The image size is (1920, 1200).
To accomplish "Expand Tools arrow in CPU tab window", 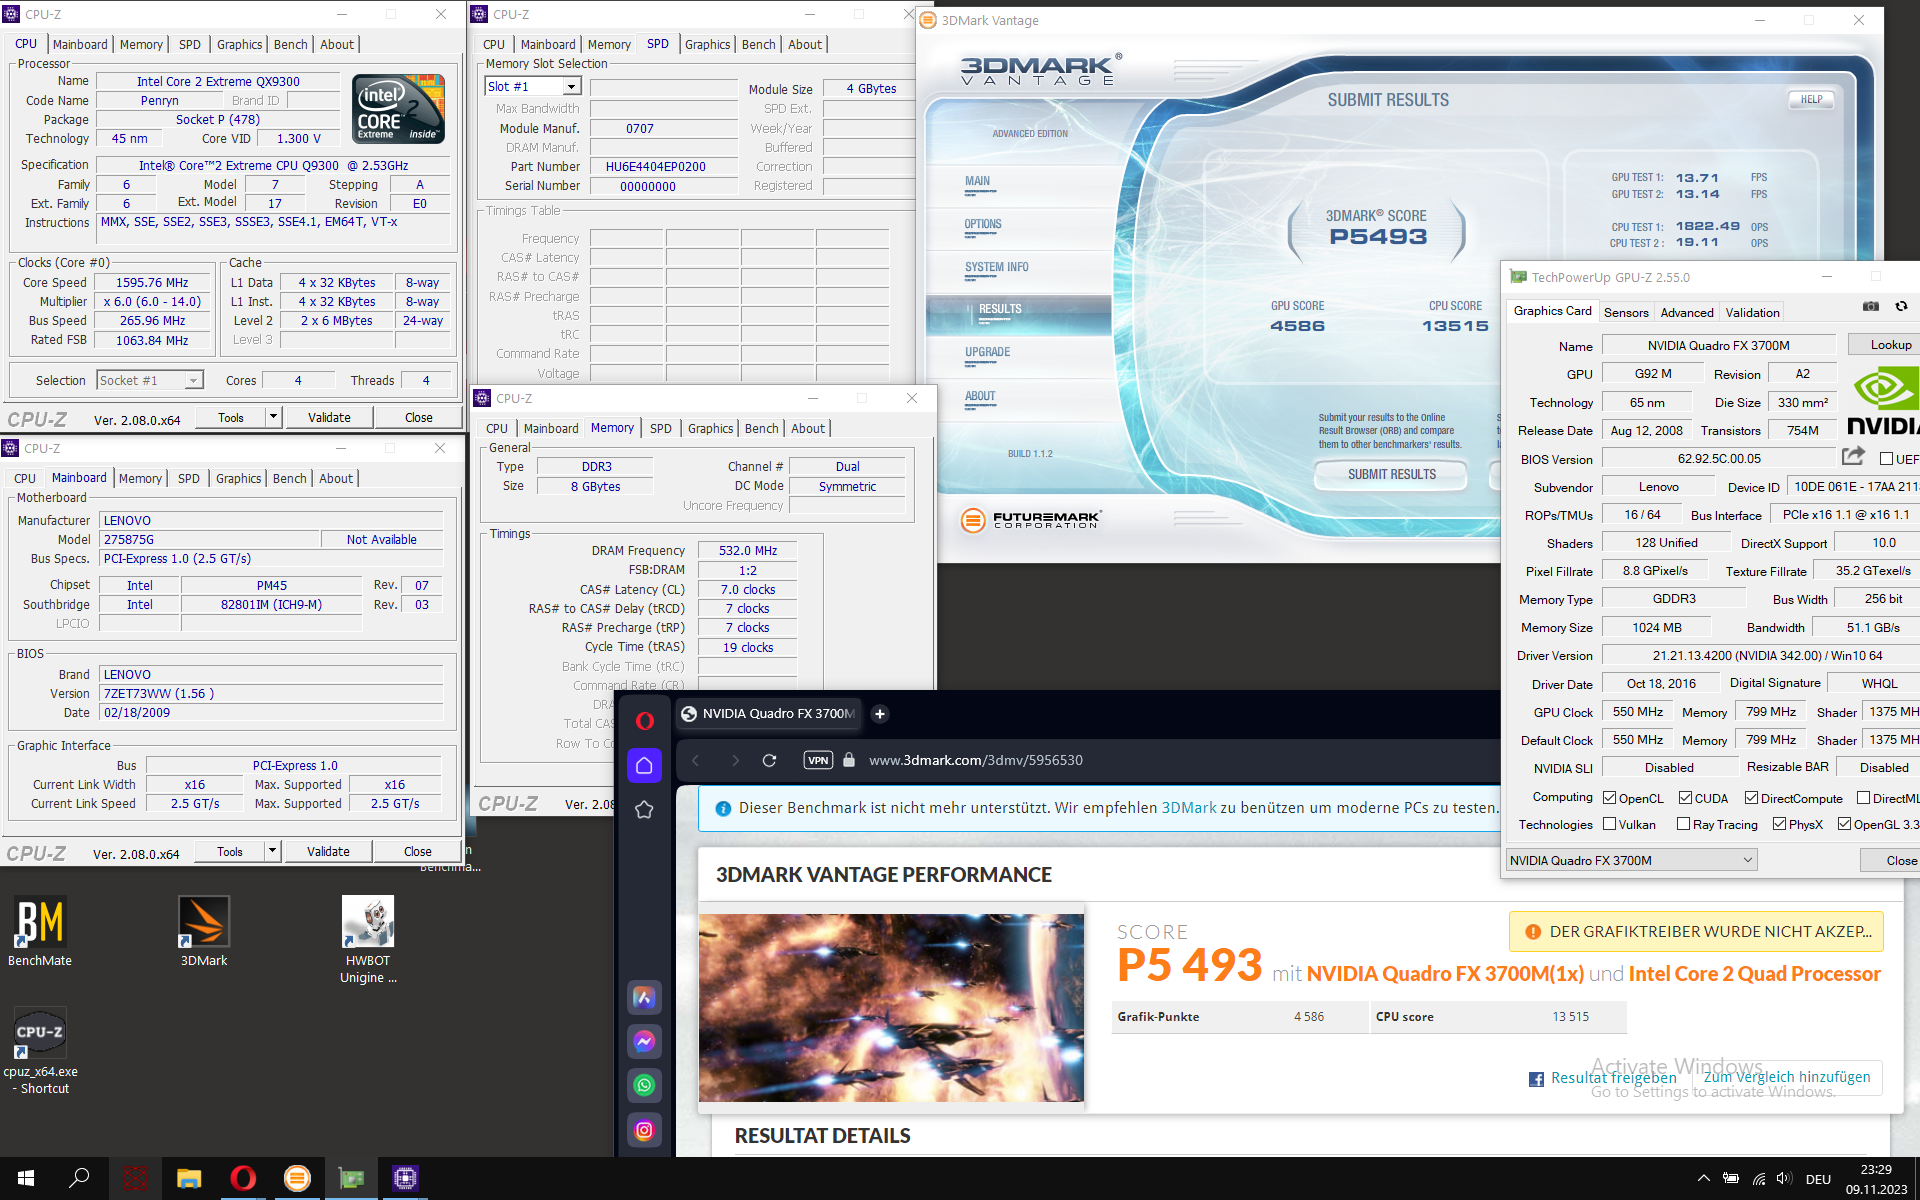I will coord(274,417).
